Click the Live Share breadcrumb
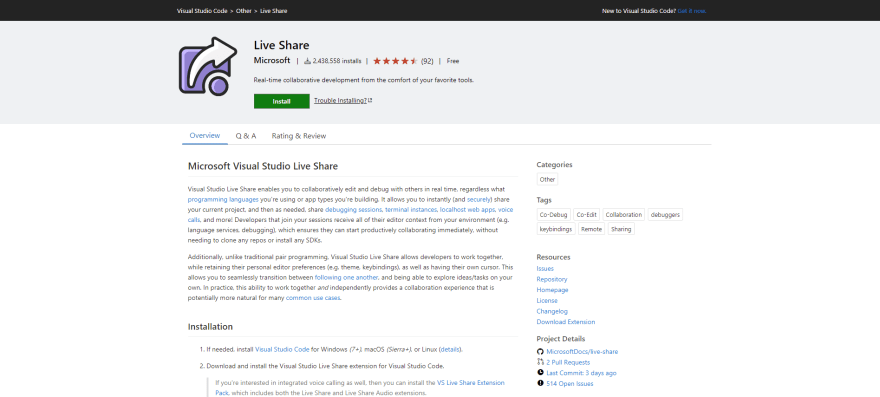The image size is (880, 397). coord(274,11)
